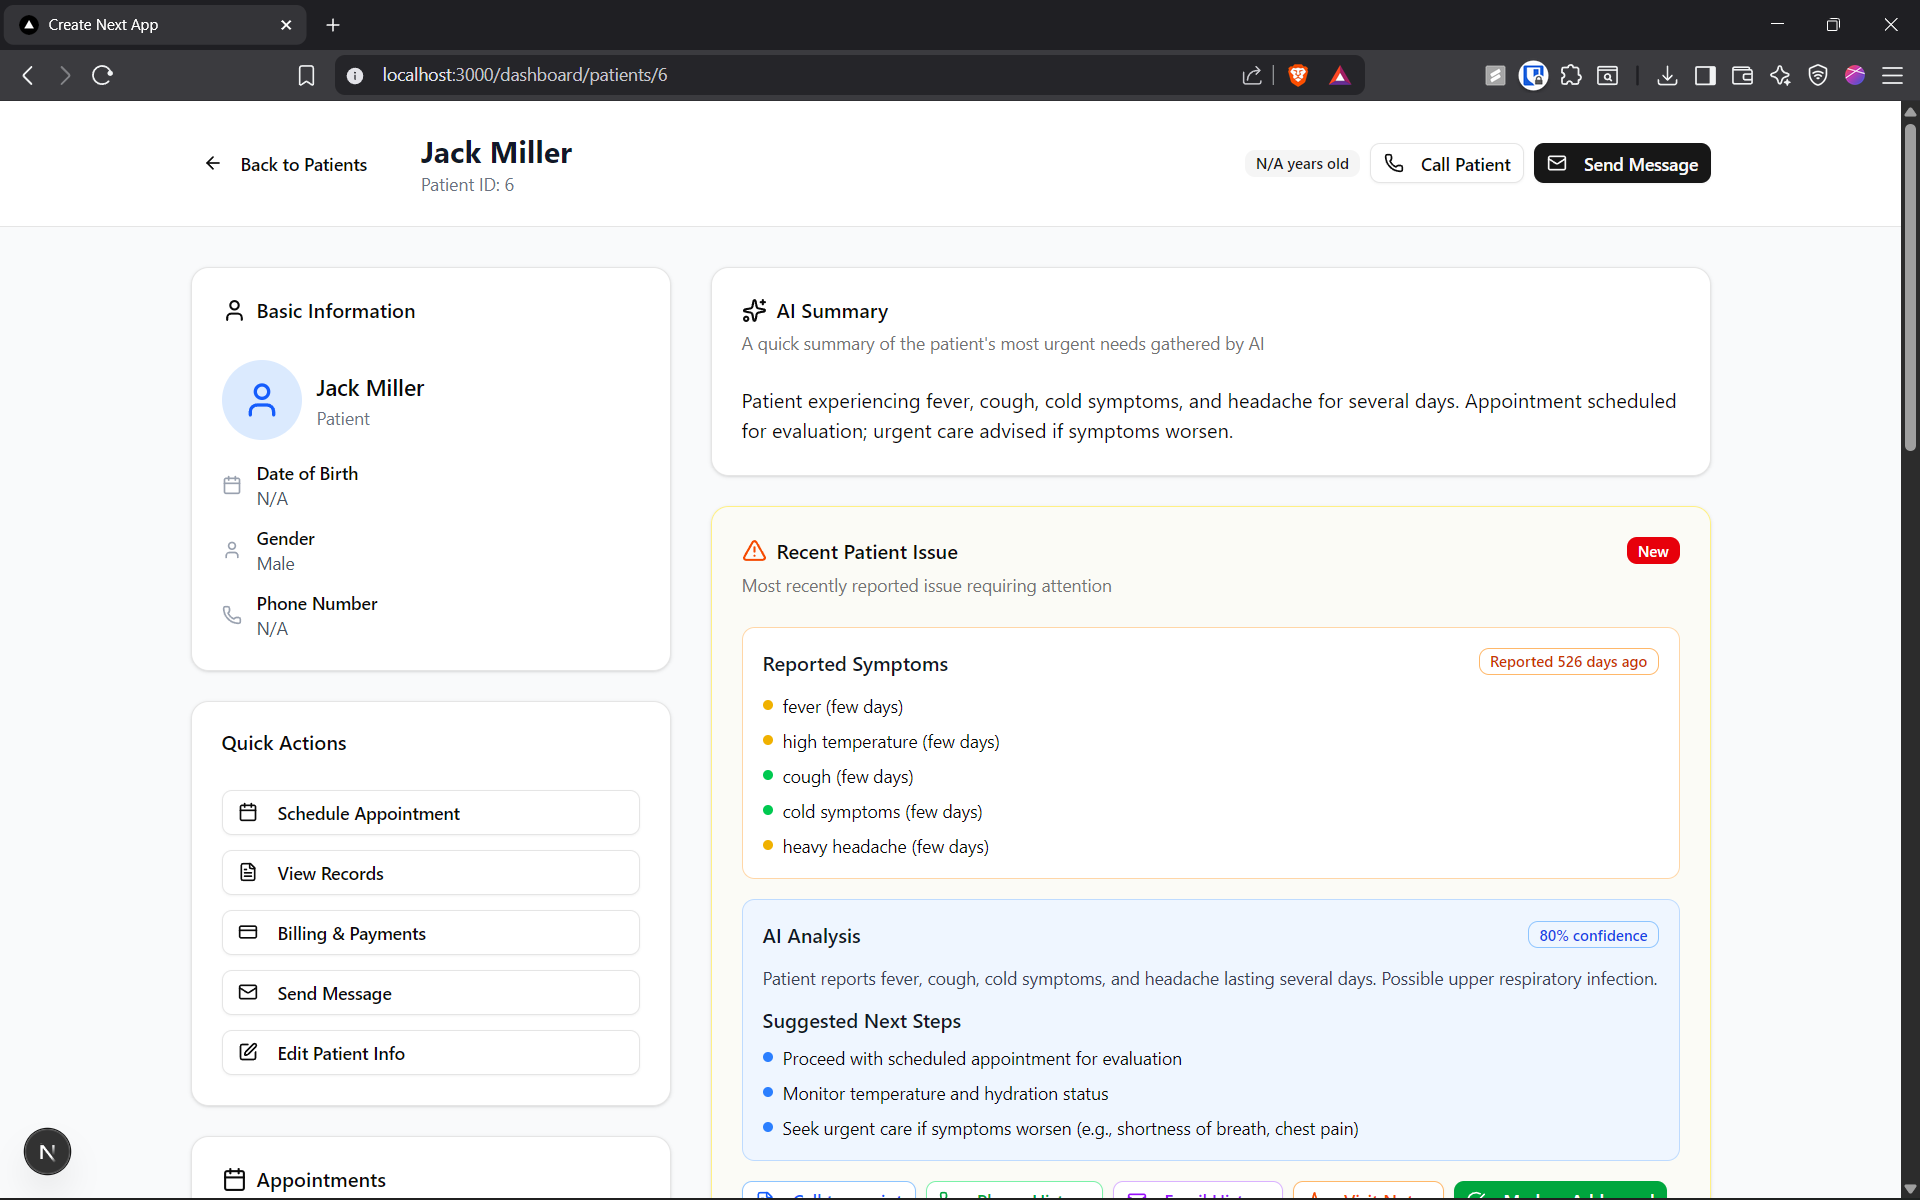The width and height of the screenshot is (1920, 1200).
Task: Click the Next.js dev tools N badge
Action: (47, 1152)
